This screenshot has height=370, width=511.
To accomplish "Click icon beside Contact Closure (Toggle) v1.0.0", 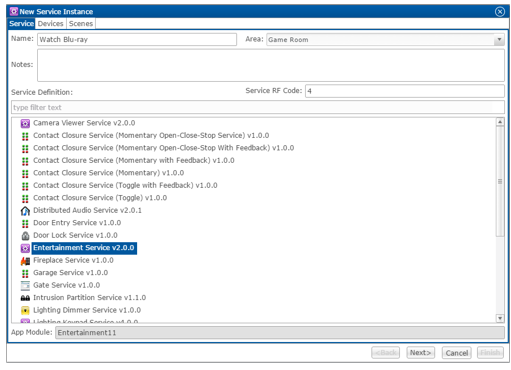I will coord(25,199).
